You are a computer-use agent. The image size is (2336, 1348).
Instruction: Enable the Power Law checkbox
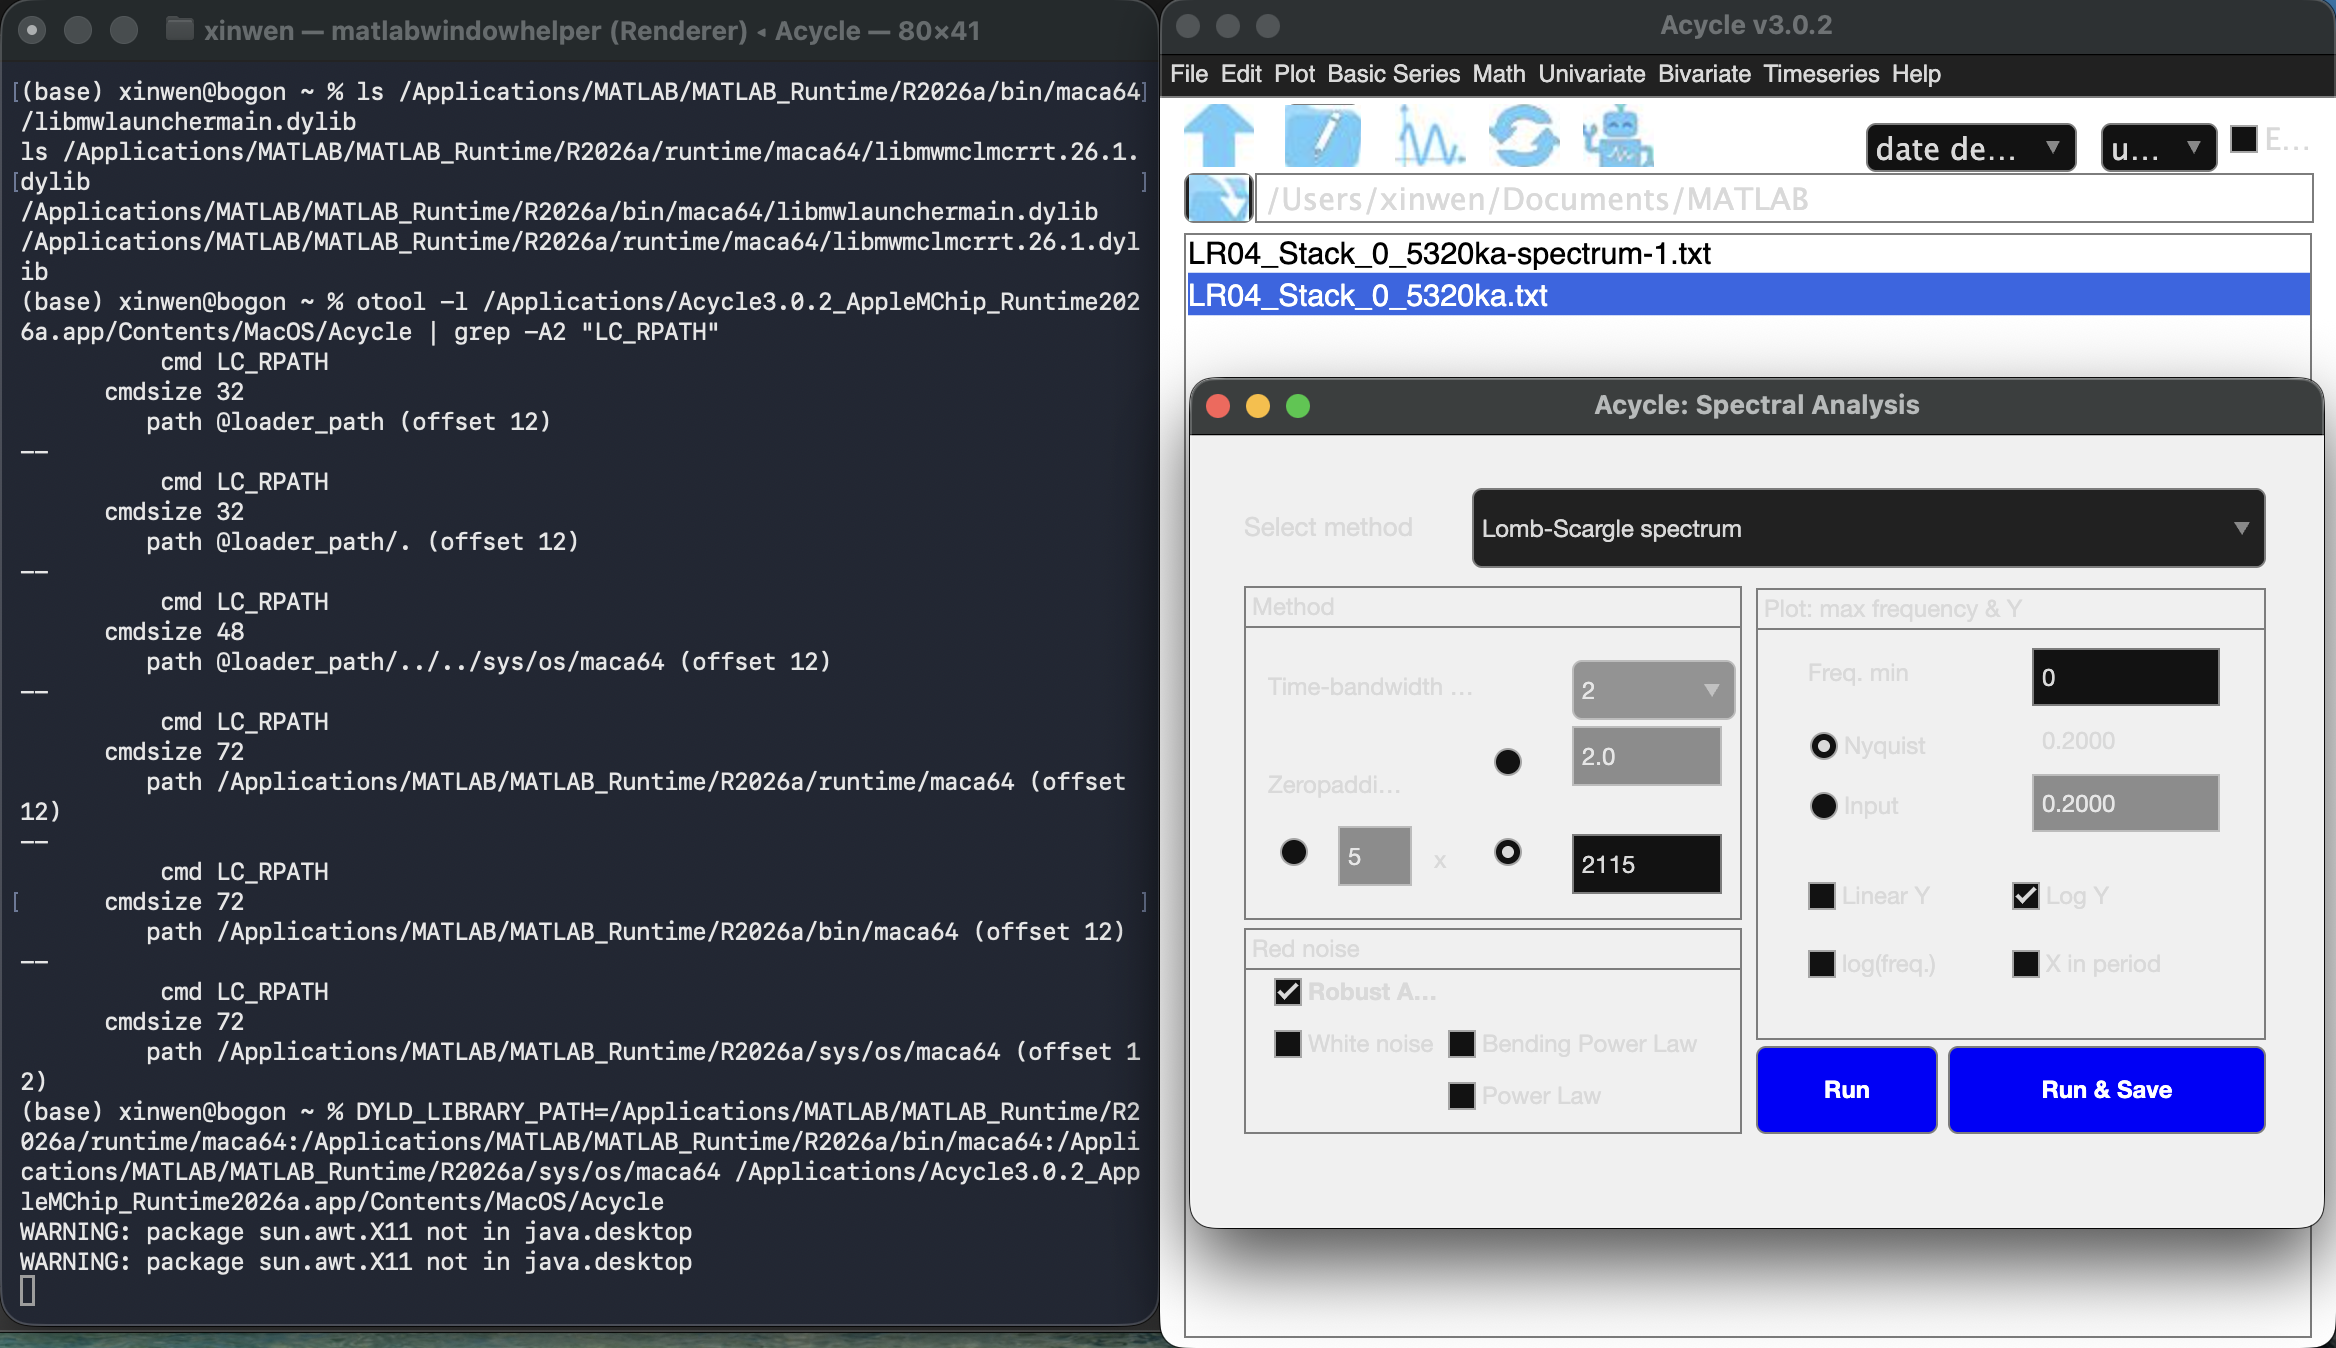(1462, 1096)
